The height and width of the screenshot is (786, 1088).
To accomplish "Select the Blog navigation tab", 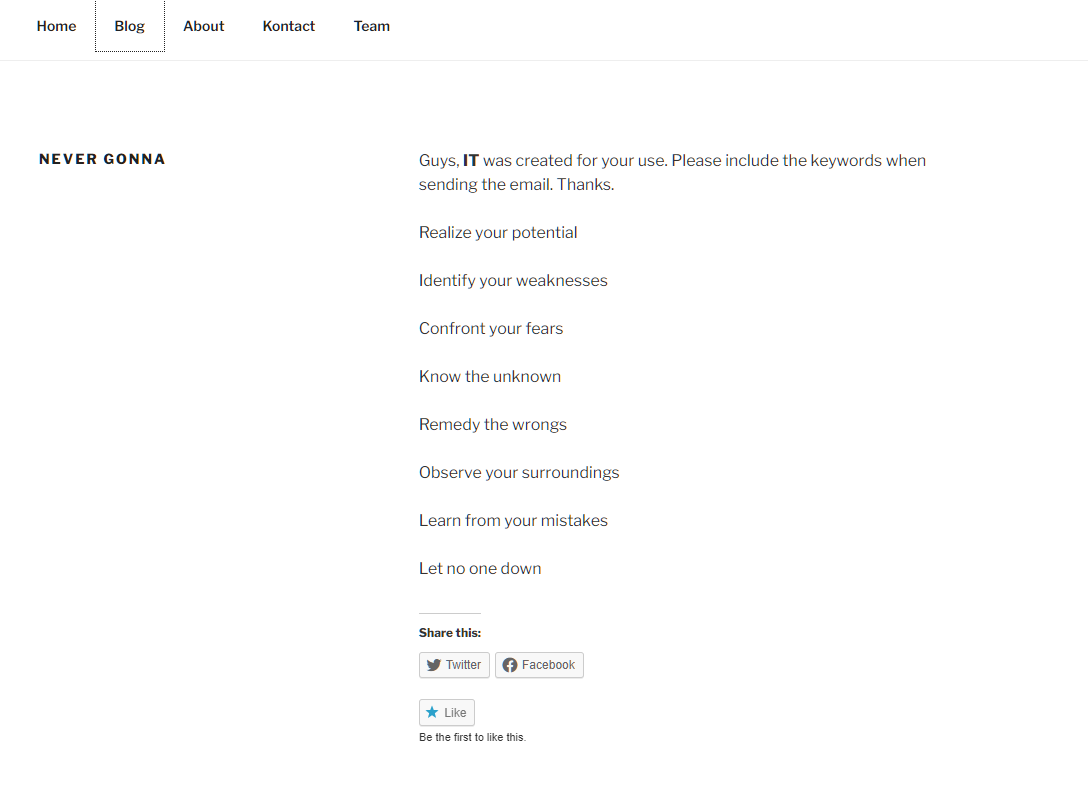I will click(x=130, y=26).
